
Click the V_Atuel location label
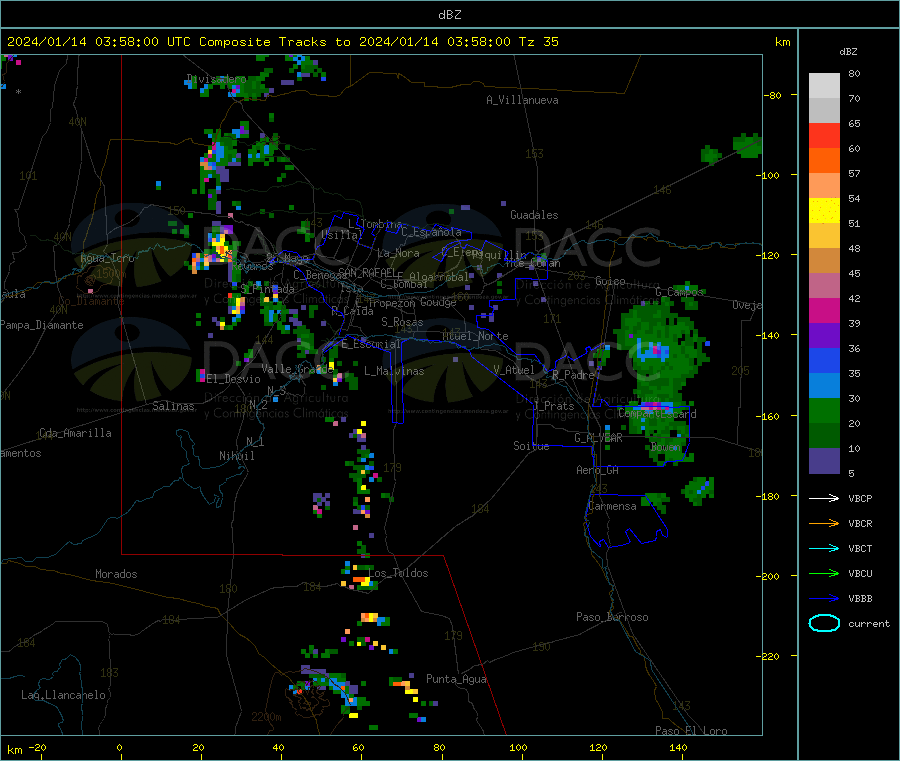514,370
